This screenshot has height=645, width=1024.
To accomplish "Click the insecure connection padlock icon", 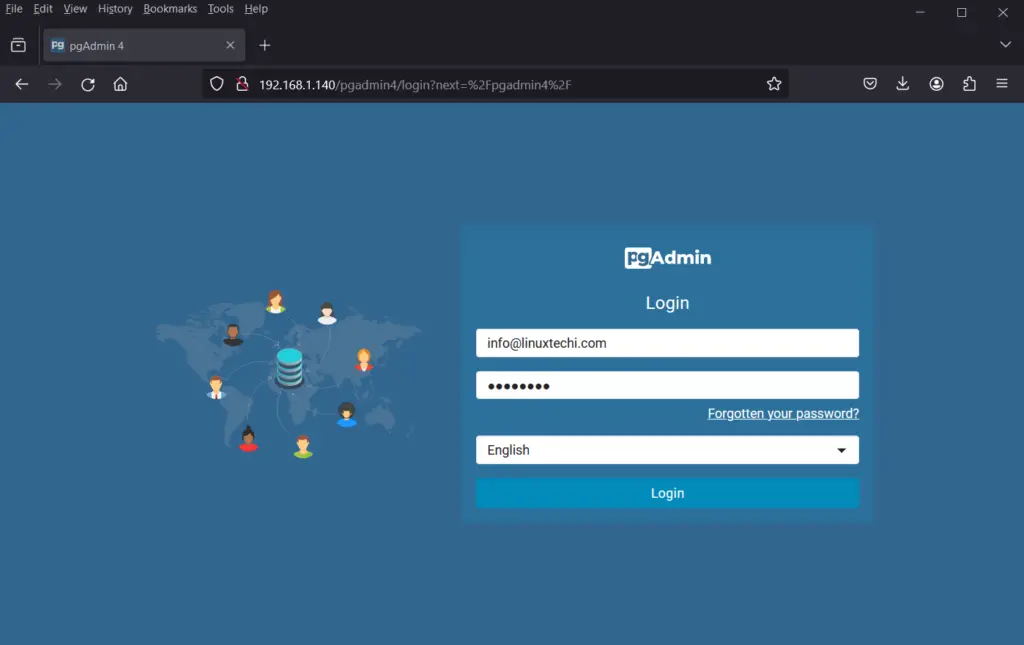I will (x=242, y=84).
